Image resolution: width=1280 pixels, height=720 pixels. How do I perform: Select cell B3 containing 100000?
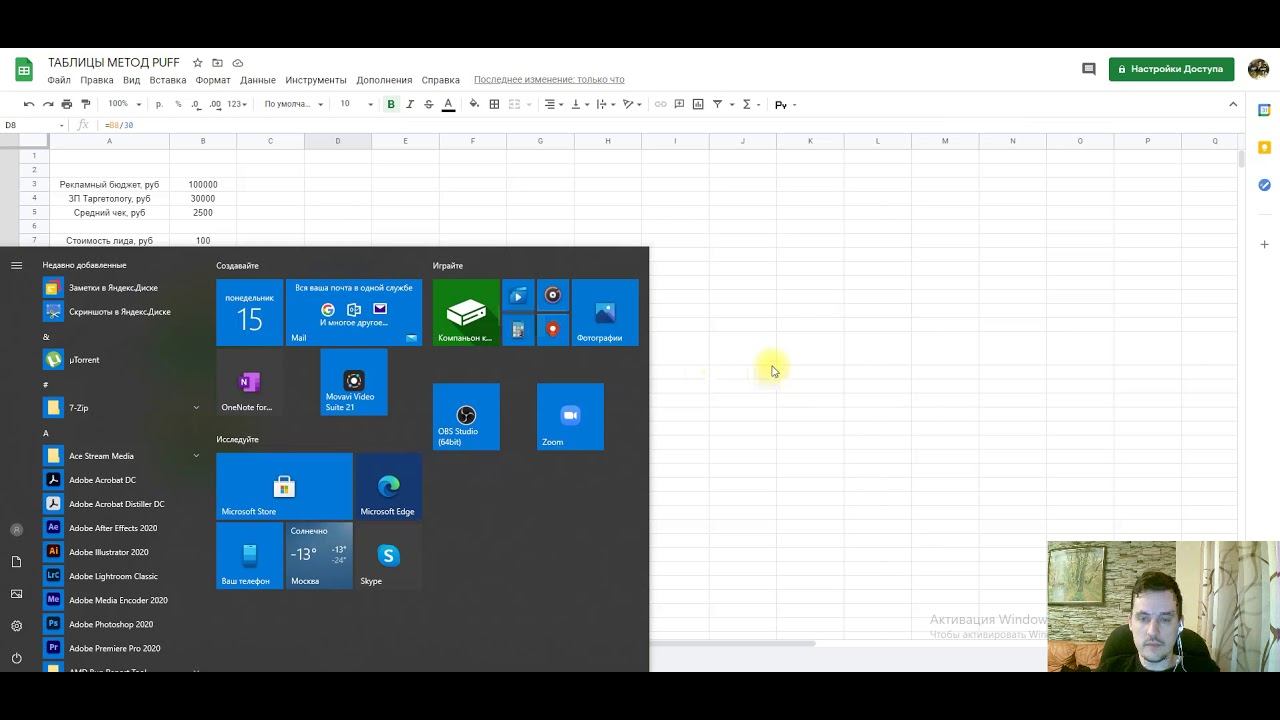coord(203,184)
